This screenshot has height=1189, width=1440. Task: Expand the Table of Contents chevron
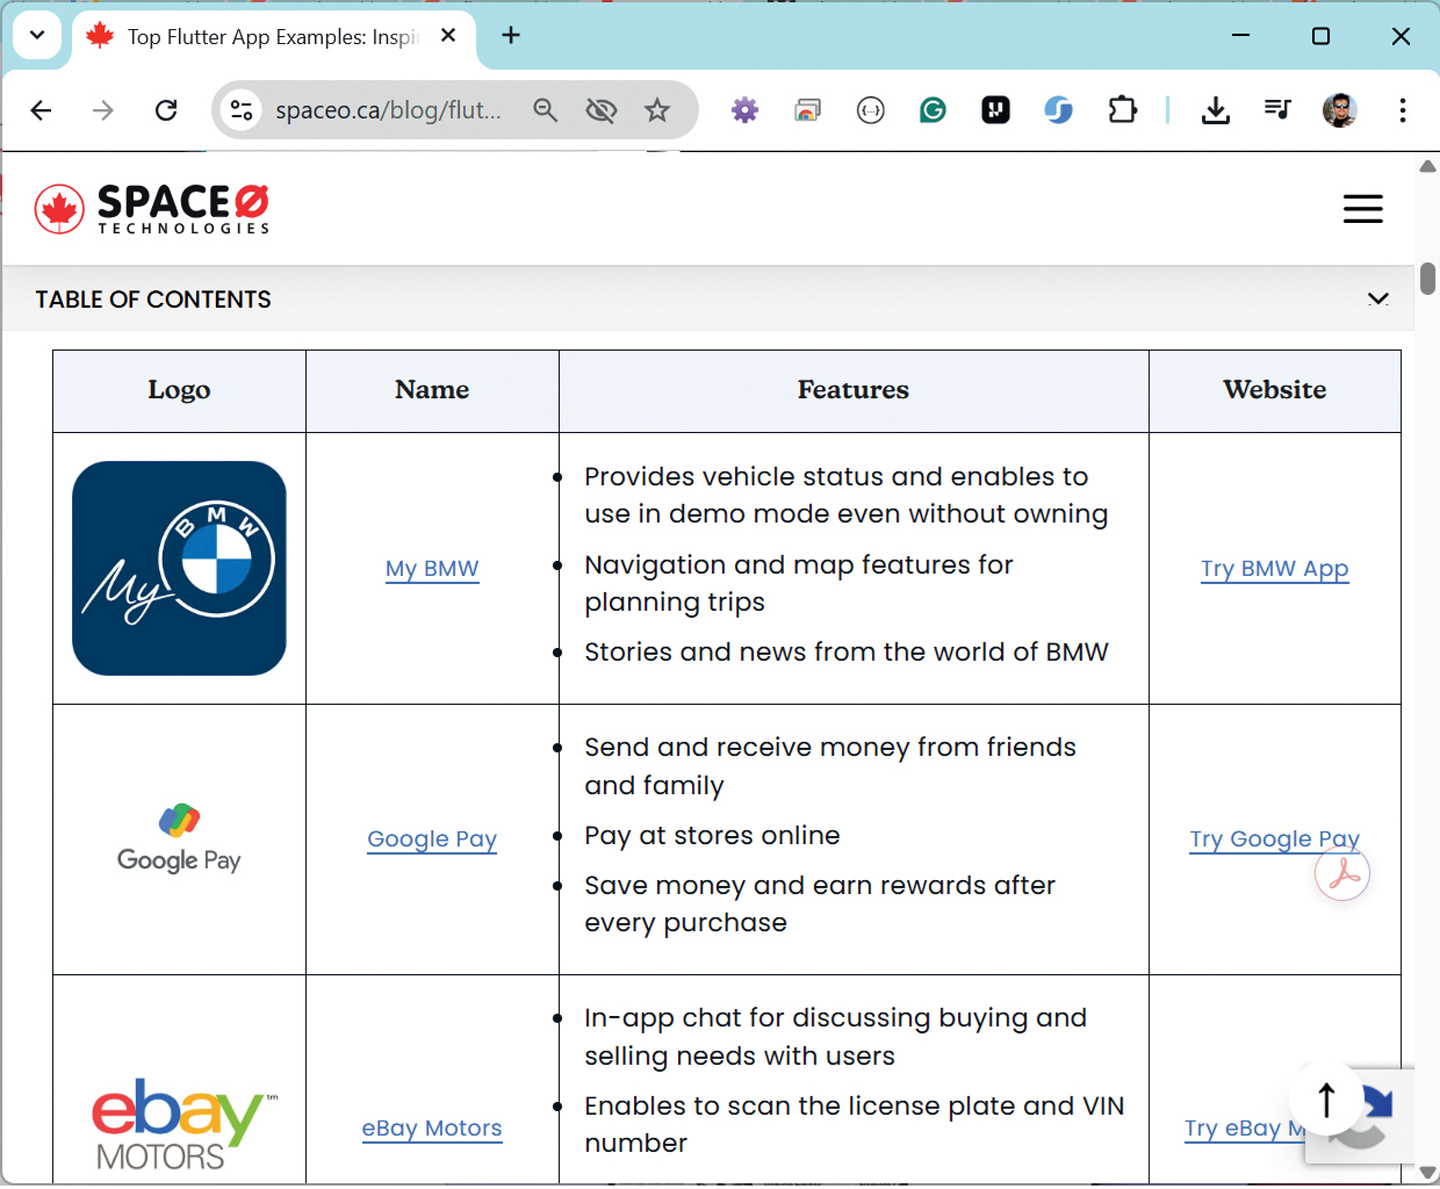[1378, 299]
